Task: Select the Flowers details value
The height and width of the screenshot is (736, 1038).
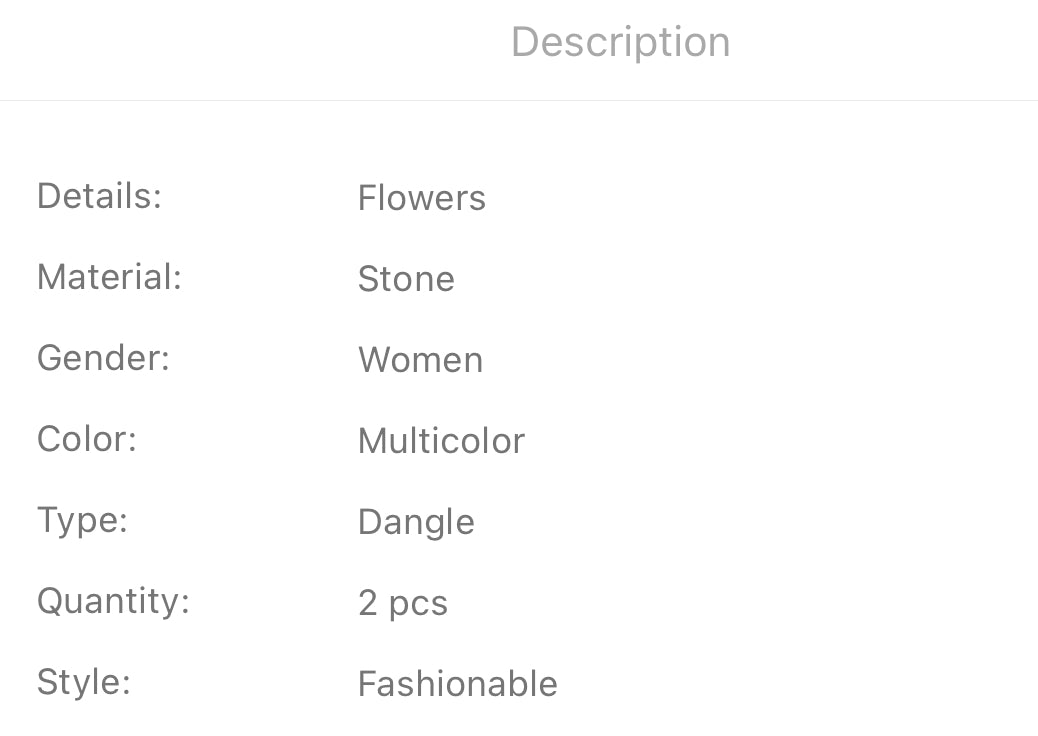Action: 421,198
